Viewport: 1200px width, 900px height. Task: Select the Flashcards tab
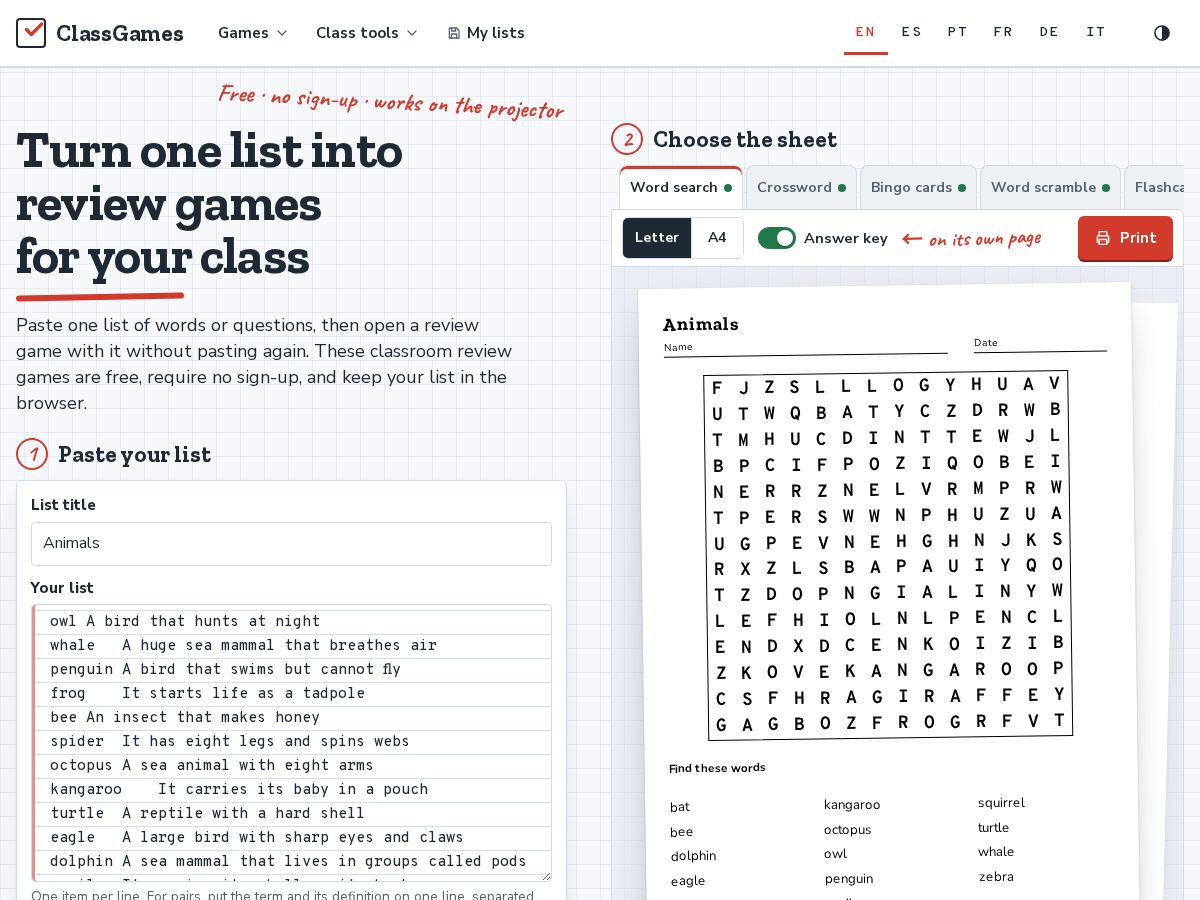click(x=1156, y=188)
